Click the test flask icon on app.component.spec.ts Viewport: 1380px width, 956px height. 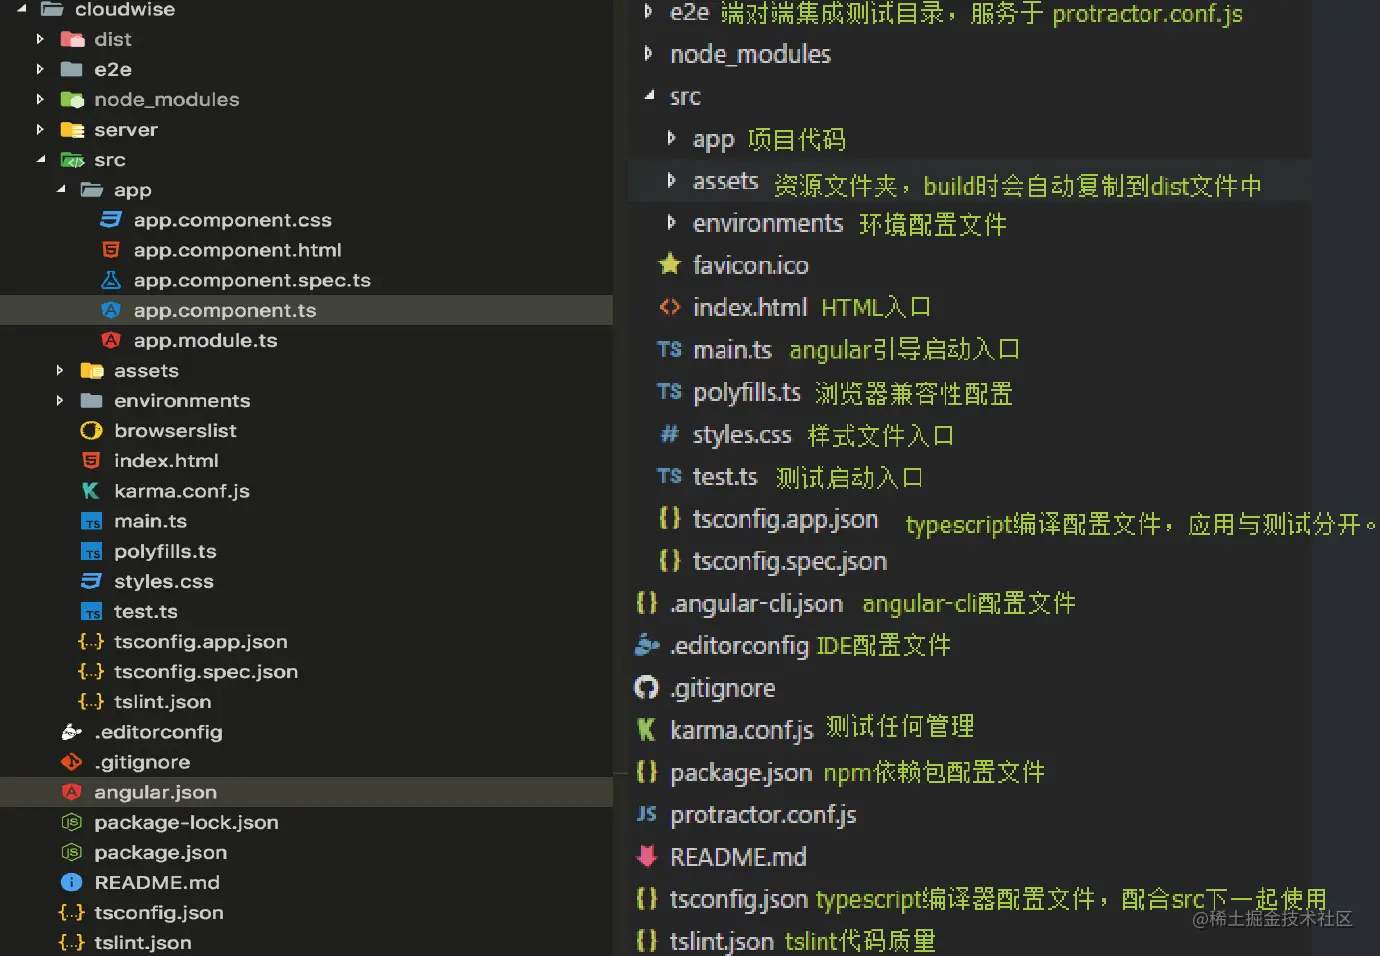[x=111, y=280]
